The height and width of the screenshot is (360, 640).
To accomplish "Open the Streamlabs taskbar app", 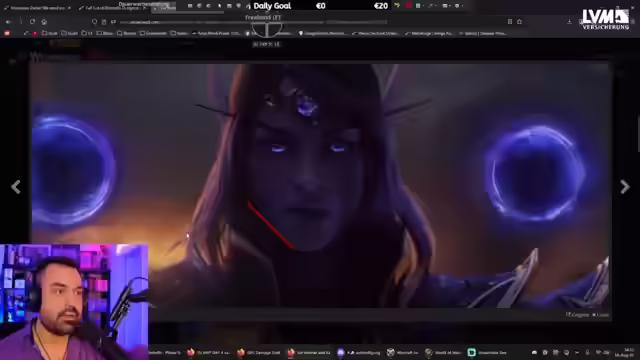I will pyautogui.click(x=471, y=352).
